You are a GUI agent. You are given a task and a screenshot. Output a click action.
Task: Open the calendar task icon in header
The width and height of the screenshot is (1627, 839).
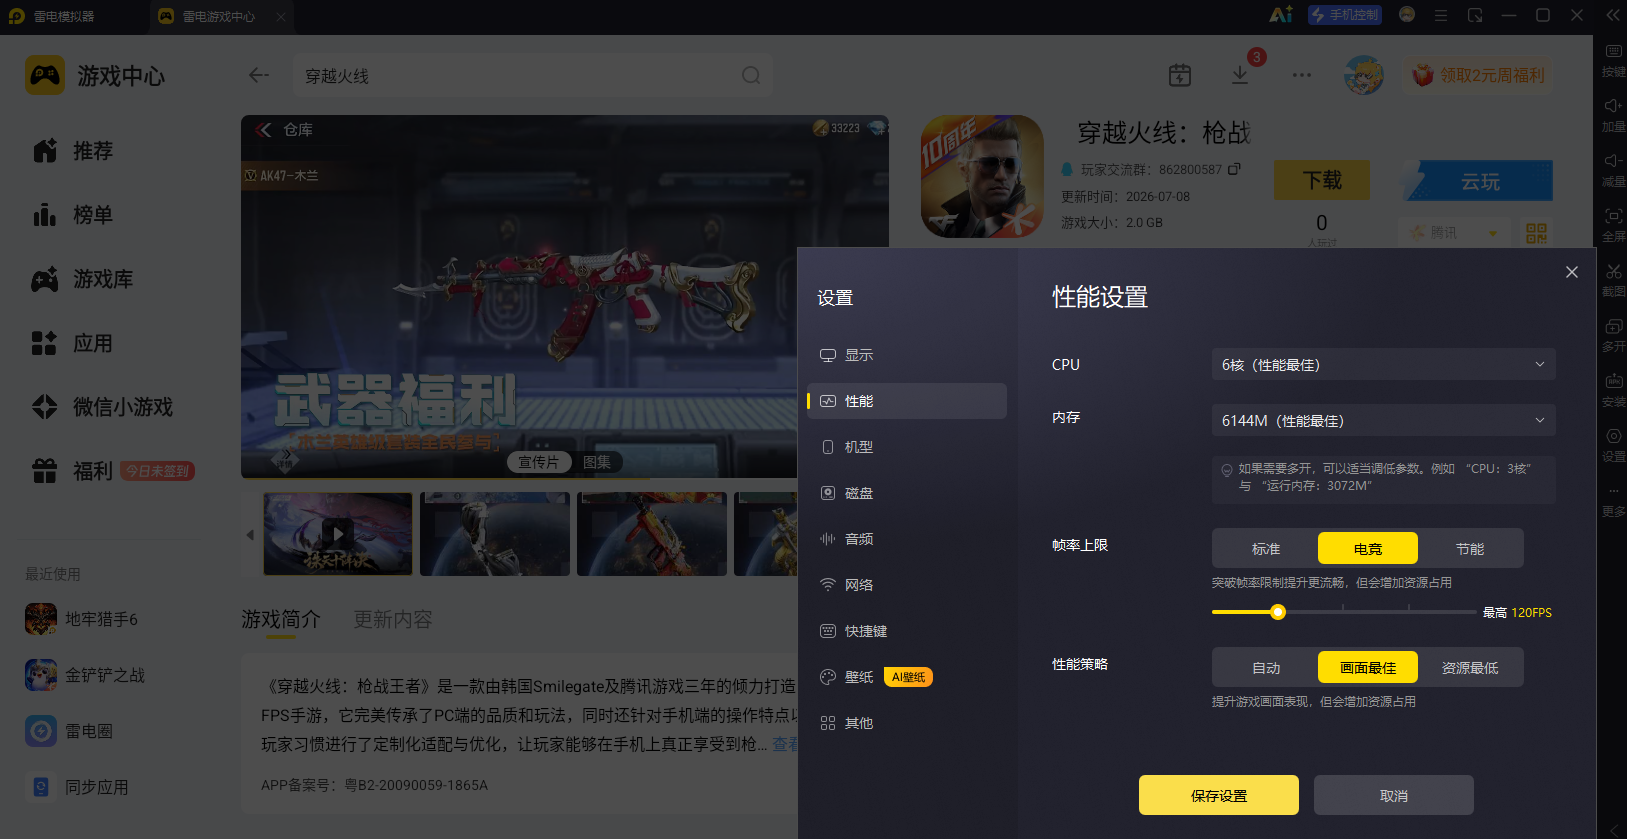point(1180,75)
